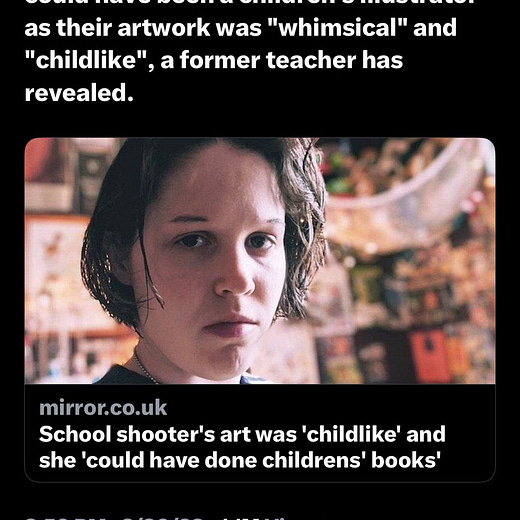The image size is (520, 520).
Task: Tap the blurred left side of preview photo
Action: pyautogui.click(x=55, y=260)
